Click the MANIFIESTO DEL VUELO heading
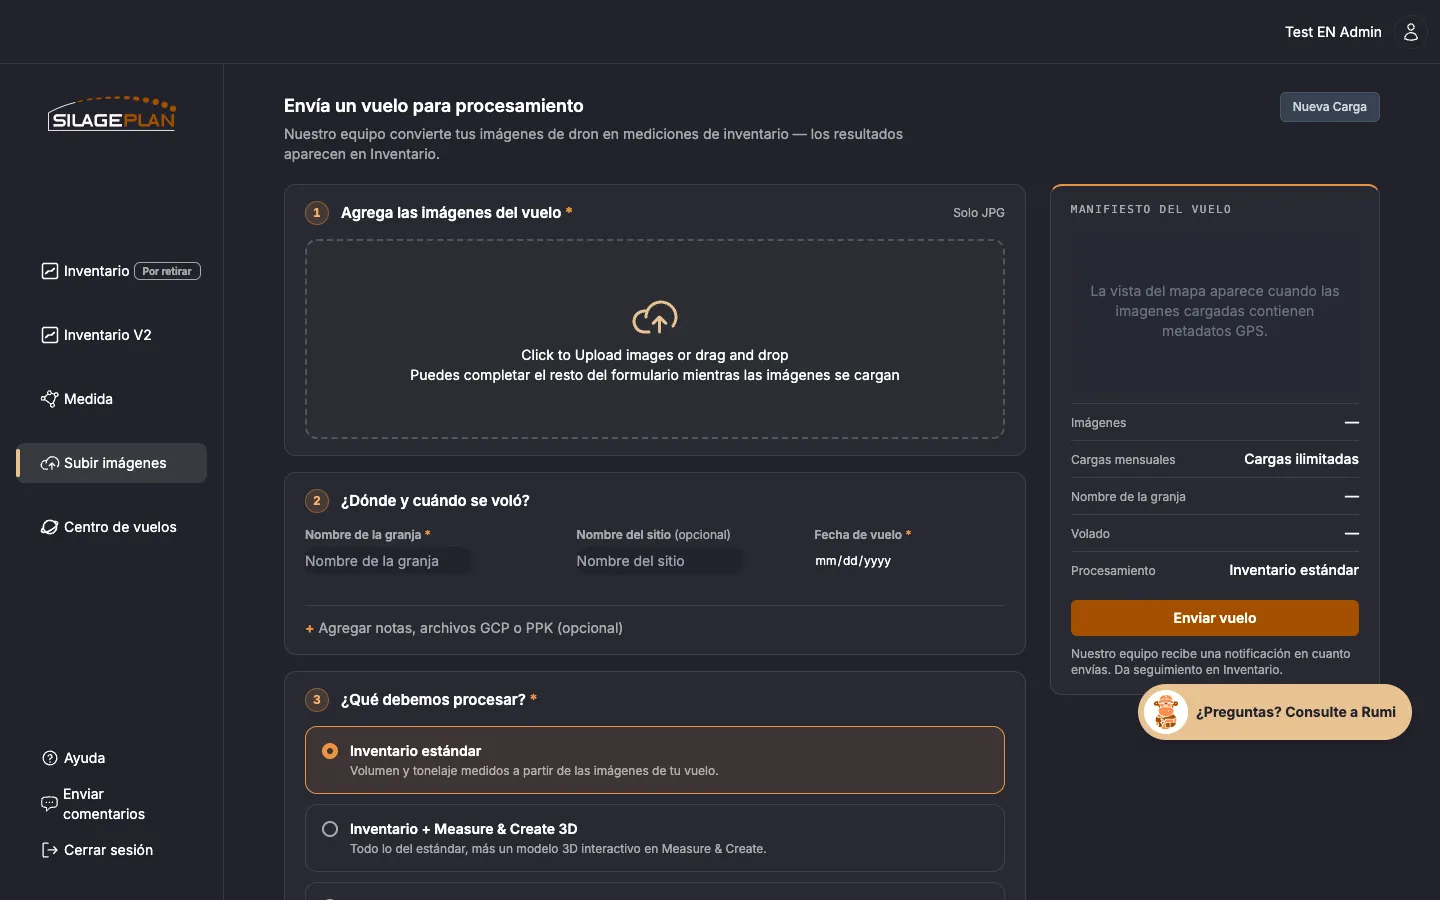1440x900 pixels. click(1151, 209)
